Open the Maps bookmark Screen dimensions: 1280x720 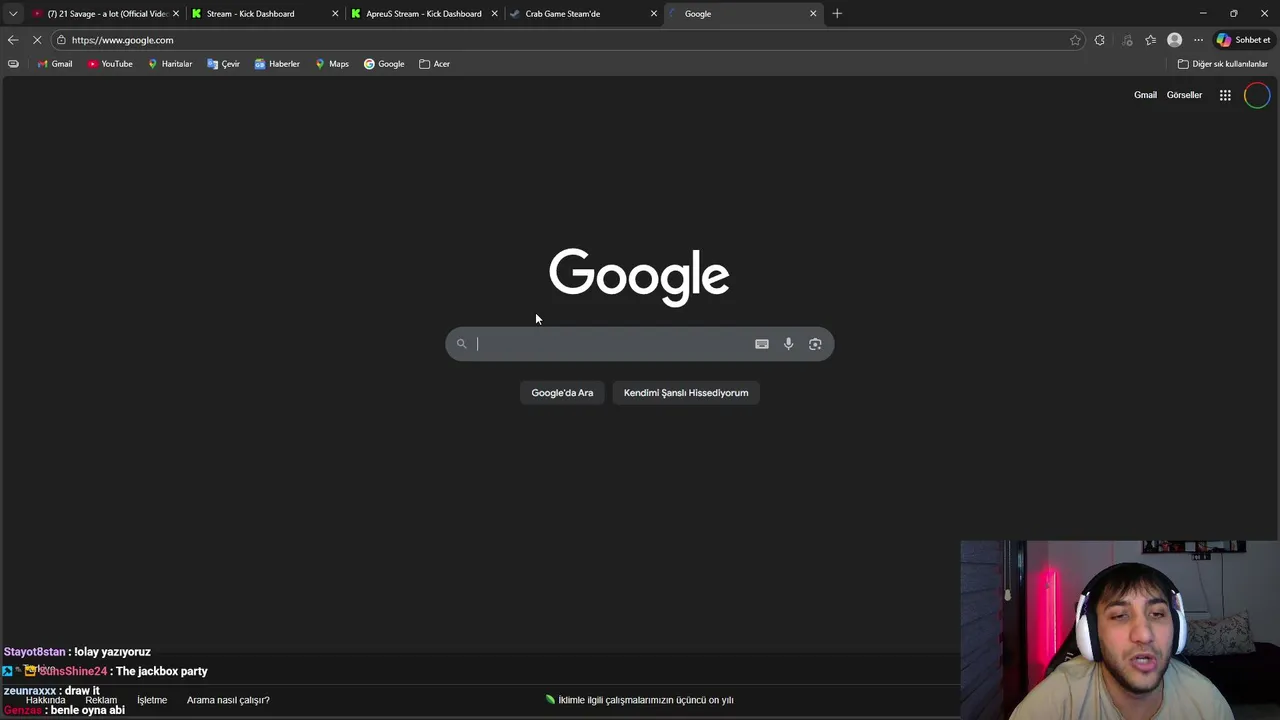pos(332,64)
